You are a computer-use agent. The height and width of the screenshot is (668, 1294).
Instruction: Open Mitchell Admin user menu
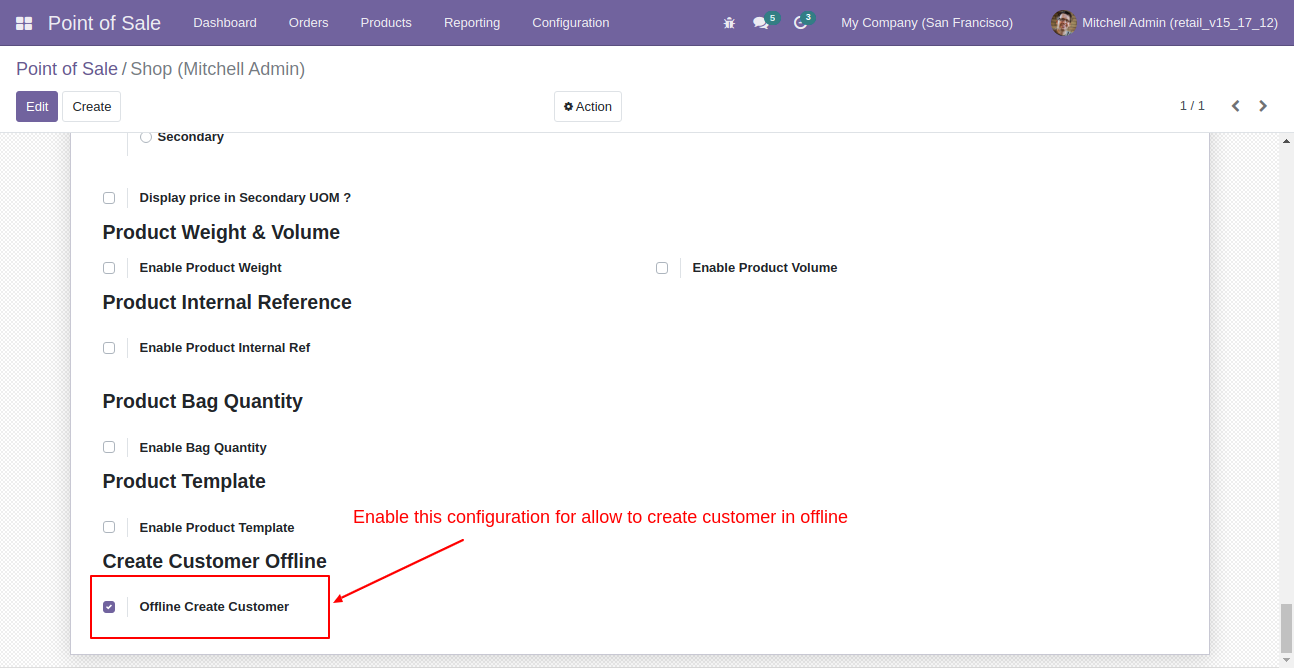(1164, 23)
